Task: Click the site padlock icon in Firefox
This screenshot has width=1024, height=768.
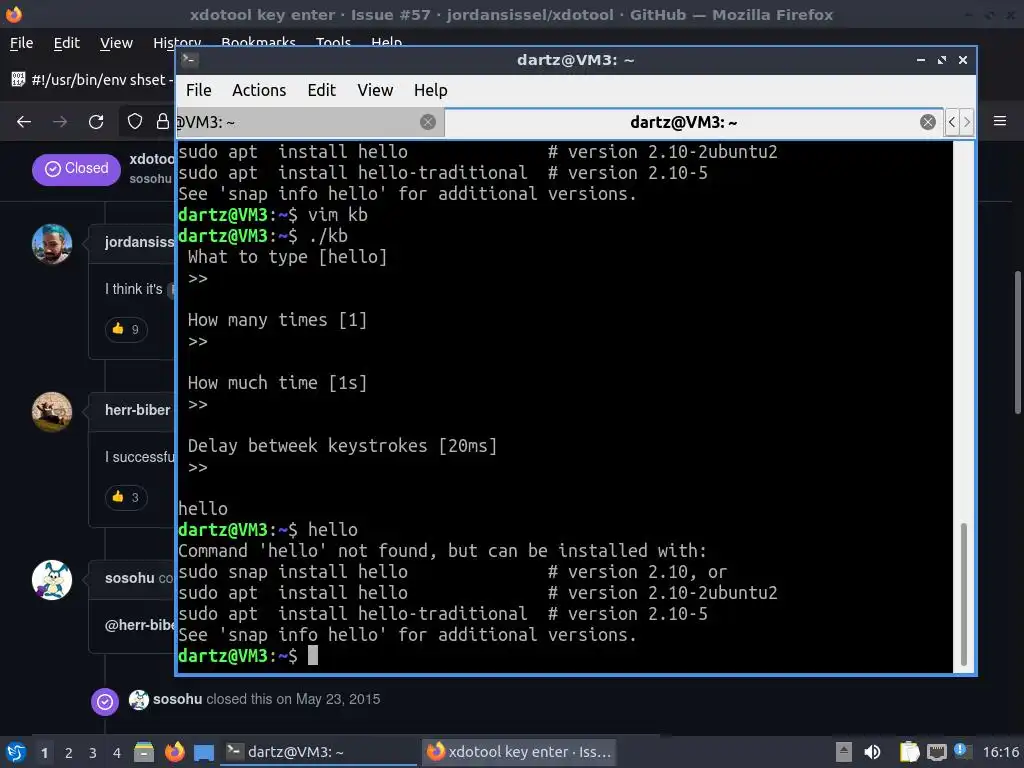Action: (163, 121)
